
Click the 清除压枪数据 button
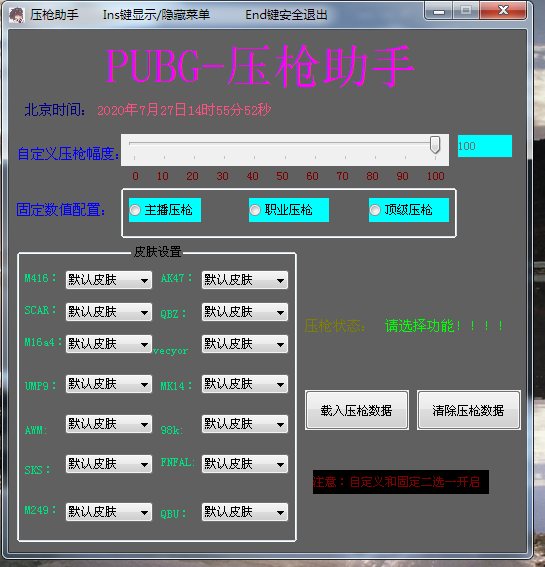469,410
